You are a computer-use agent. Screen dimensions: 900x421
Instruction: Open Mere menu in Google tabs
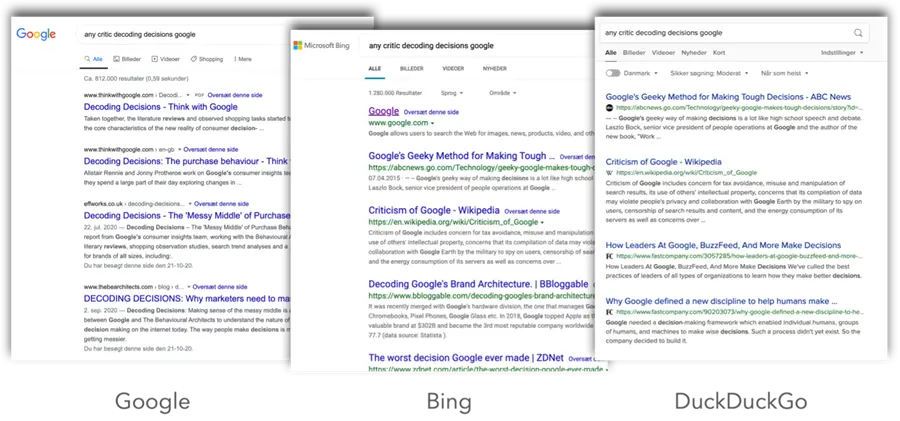(242, 59)
